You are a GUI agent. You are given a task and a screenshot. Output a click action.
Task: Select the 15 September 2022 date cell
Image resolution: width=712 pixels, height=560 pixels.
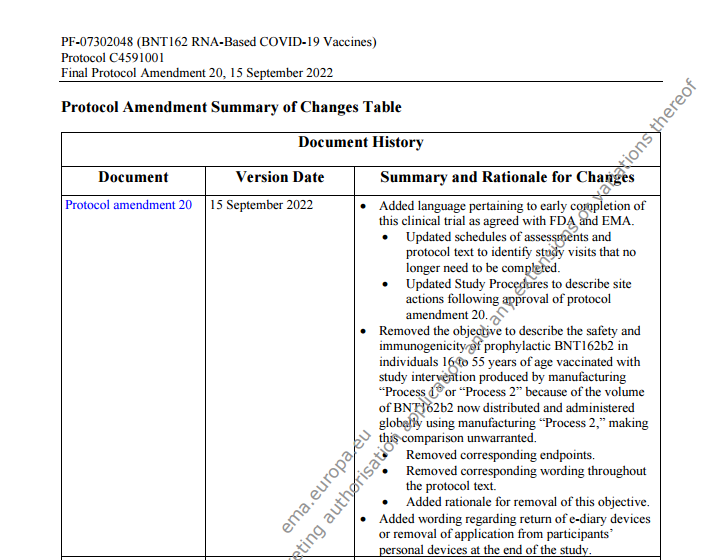point(261,205)
